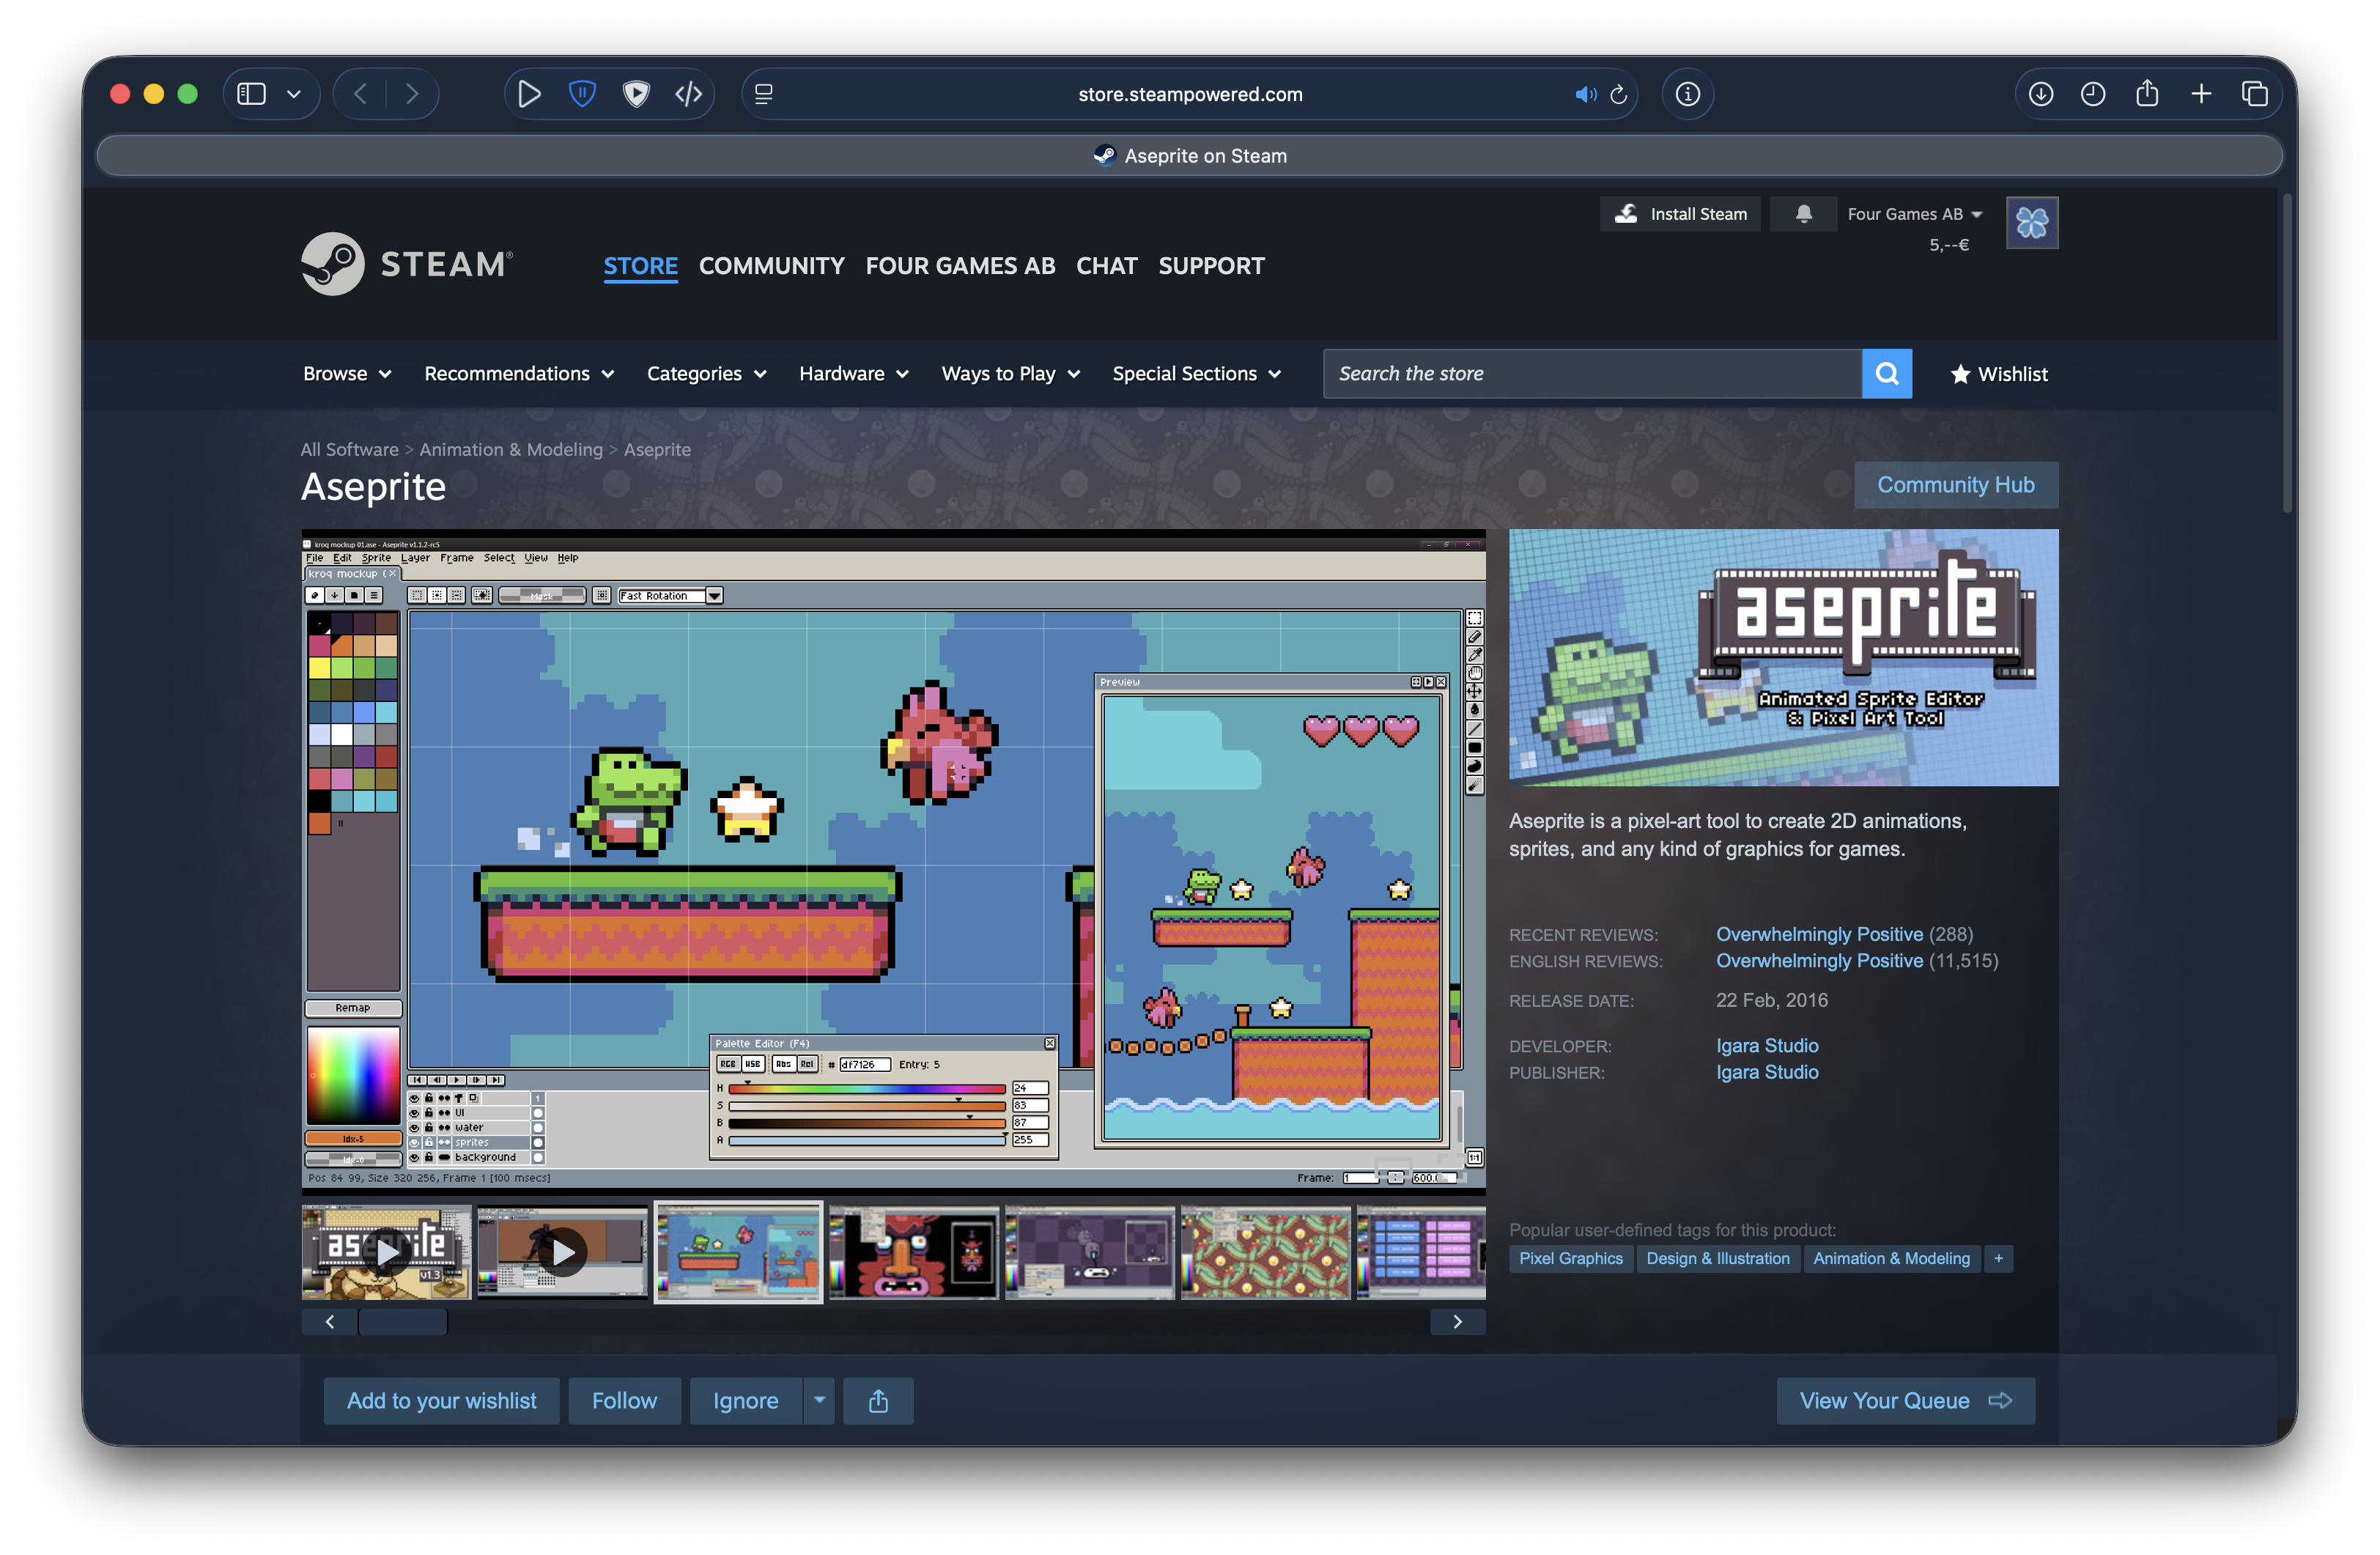Share the current page from Safari toolbar

2147,94
